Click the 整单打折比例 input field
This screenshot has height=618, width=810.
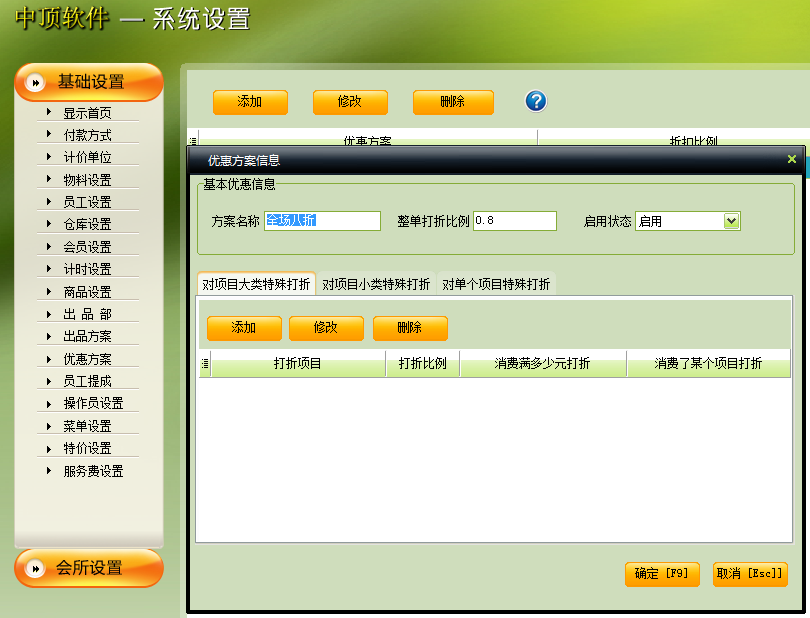click(515, 221)
